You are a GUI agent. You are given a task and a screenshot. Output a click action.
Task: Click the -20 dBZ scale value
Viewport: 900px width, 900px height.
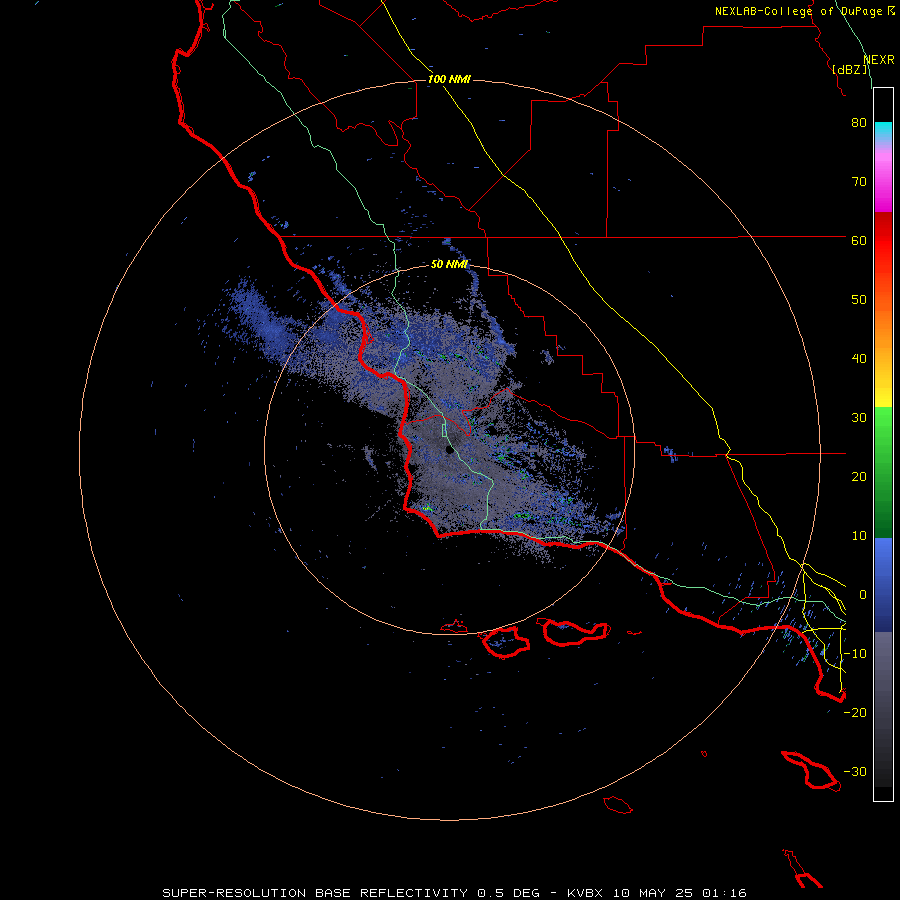pos(855,713)
